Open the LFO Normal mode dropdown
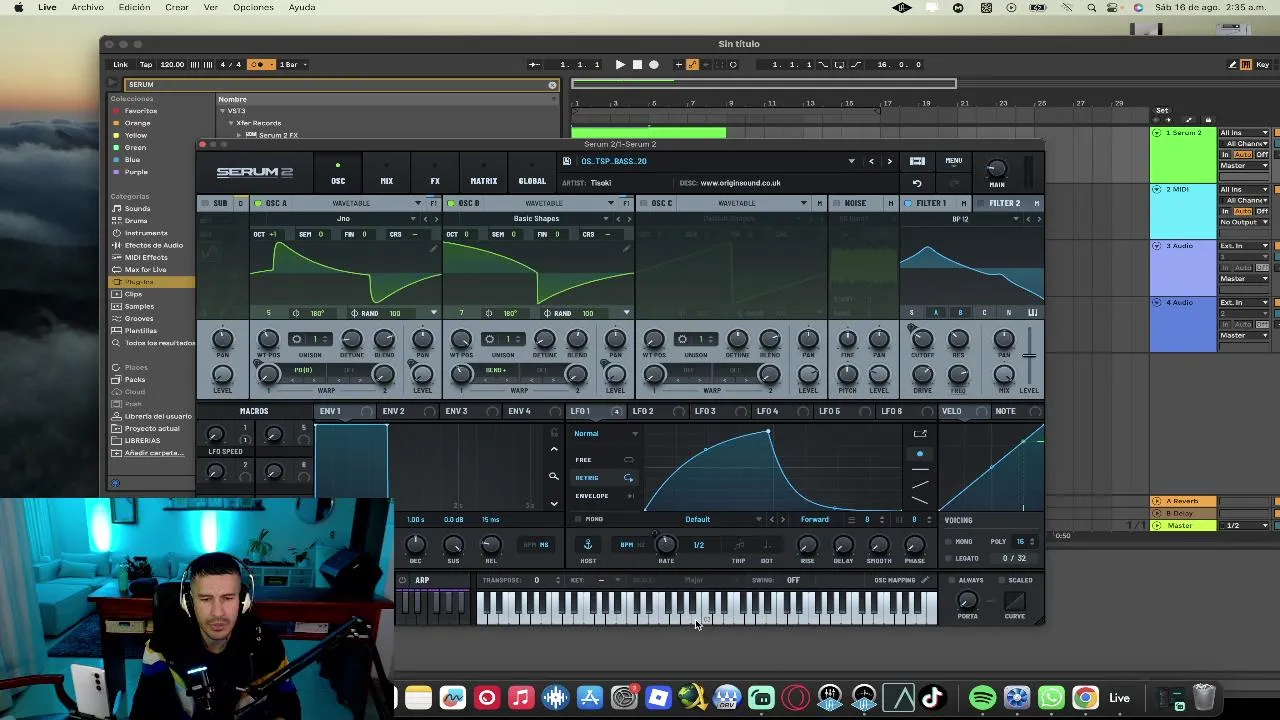1280x720 pixels. [606, 434]
